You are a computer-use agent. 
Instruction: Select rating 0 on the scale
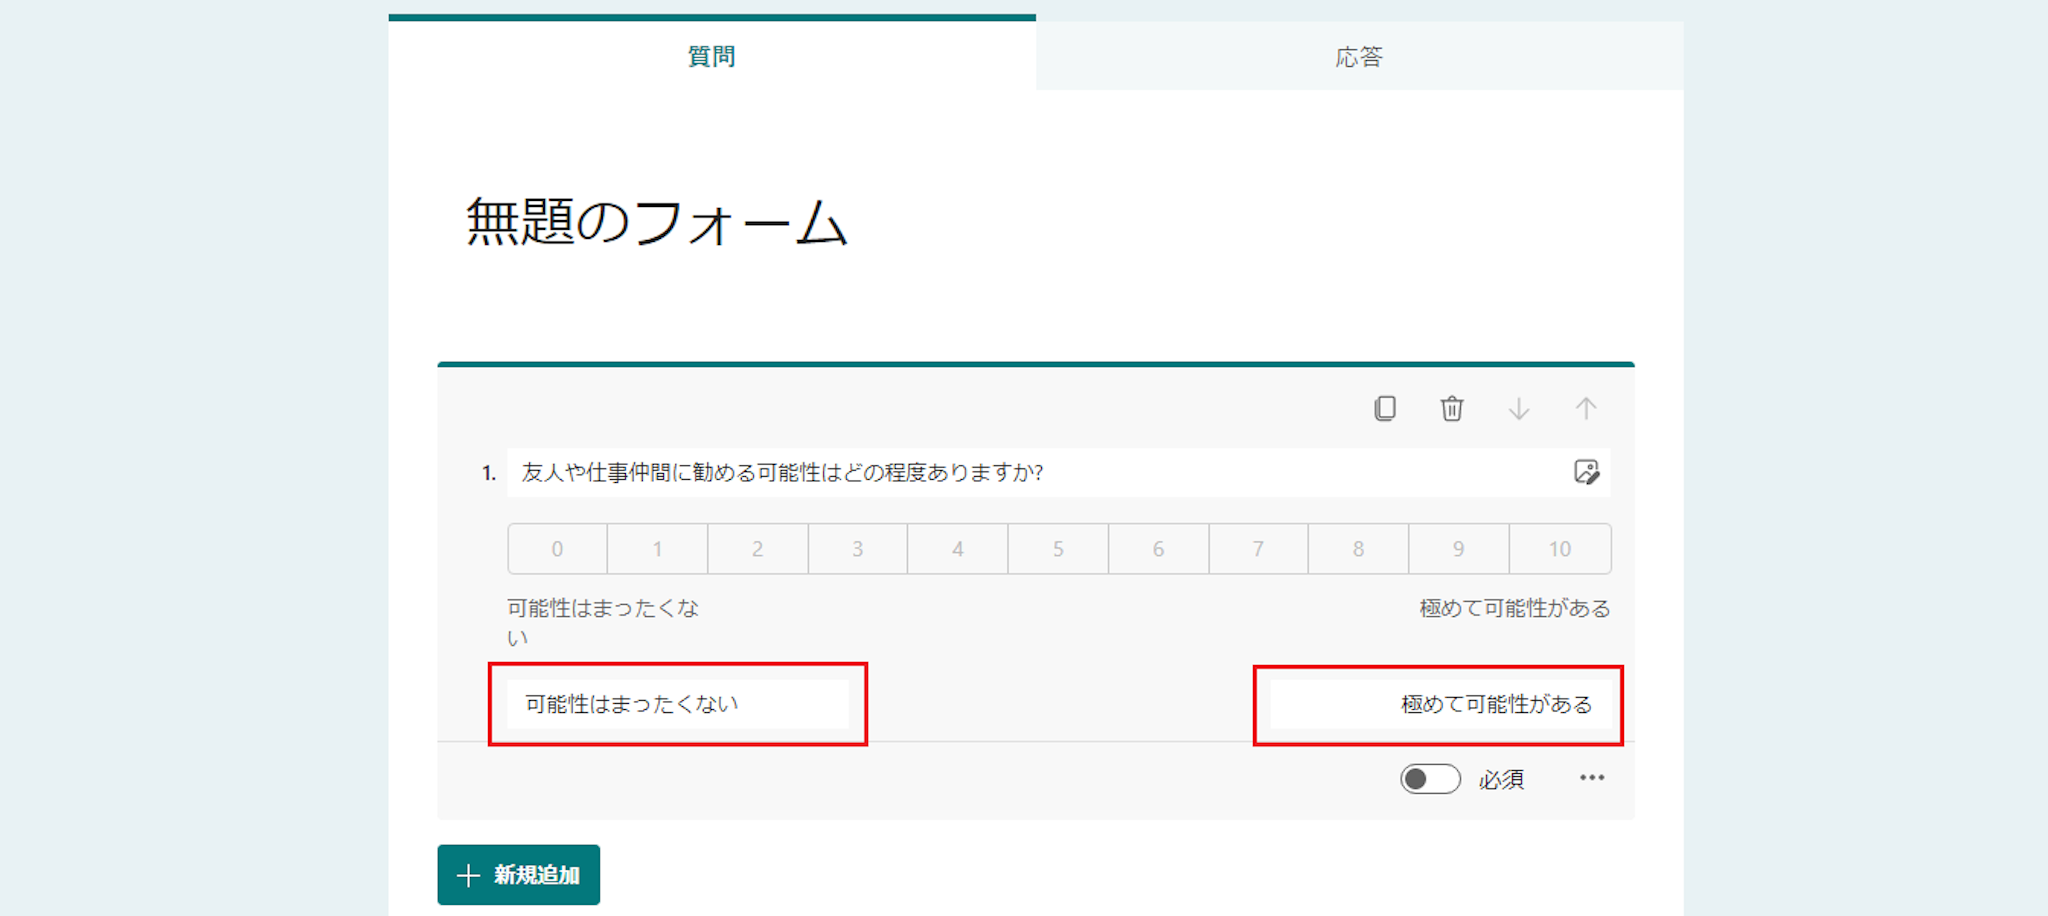(557, 549)
